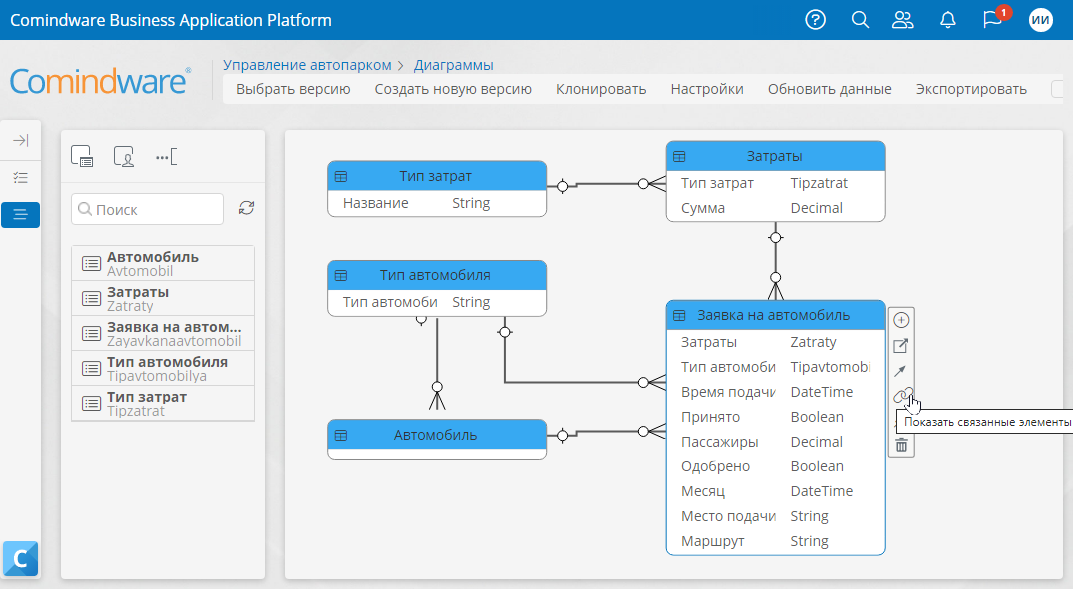Select Tipavtomobilya in the template list
The image size is (1073, 589).
(163, 368)
